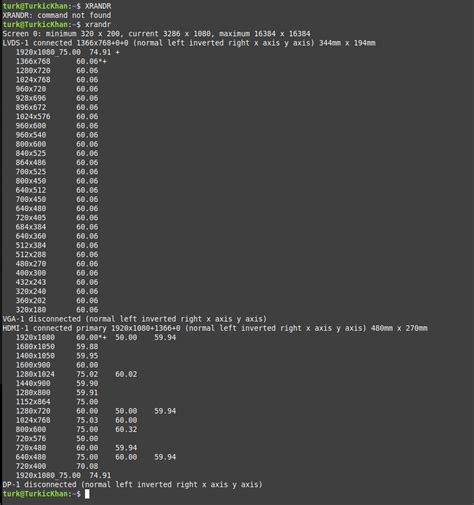
Task: Click the '75.03' refresh rate value
Action: coord(87,420)
